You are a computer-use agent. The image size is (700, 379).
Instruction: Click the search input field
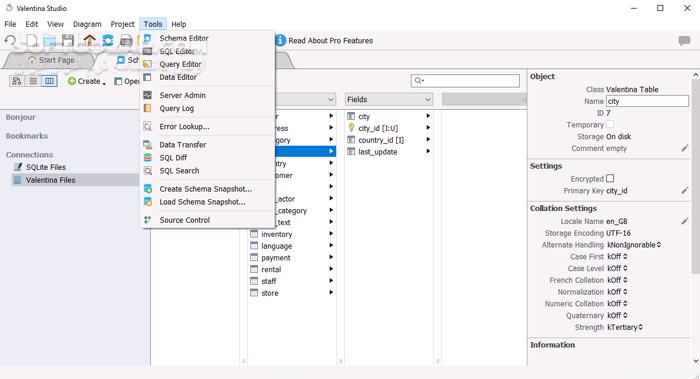pos(465,80)
